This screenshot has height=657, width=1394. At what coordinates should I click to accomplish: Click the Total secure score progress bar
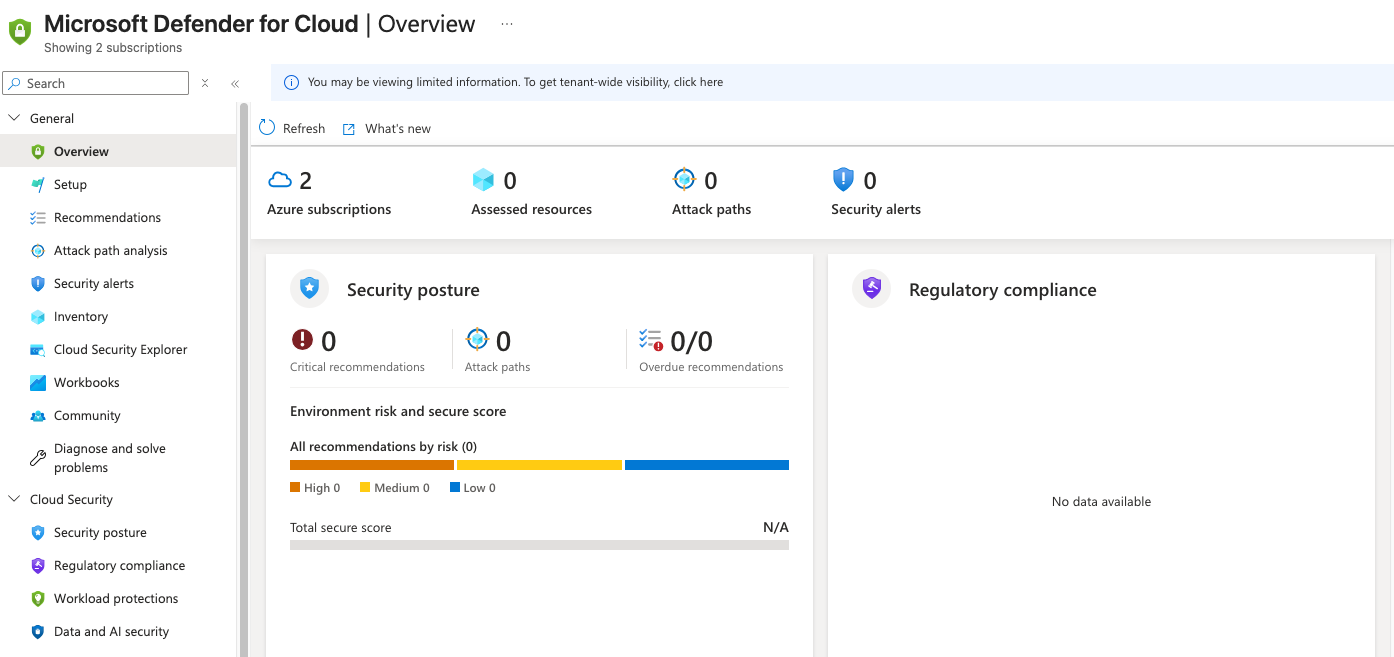[x=539, y=545]
